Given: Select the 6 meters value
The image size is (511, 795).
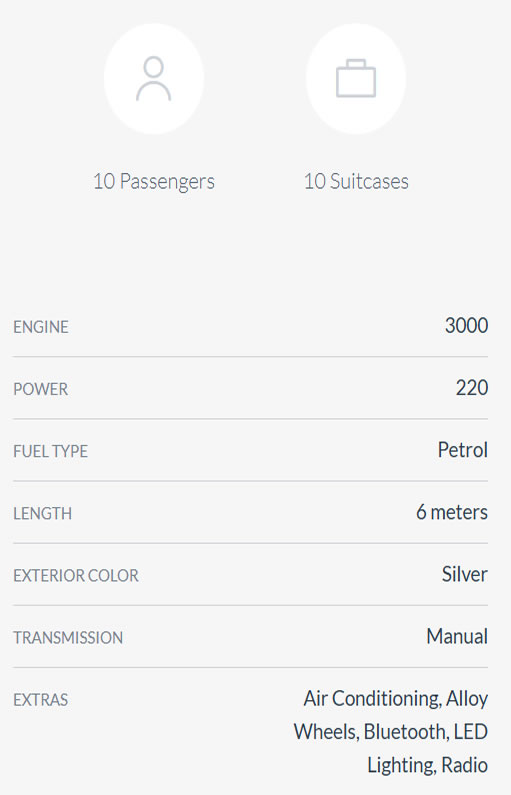Looking at the screenshot, I should [452, 512].
